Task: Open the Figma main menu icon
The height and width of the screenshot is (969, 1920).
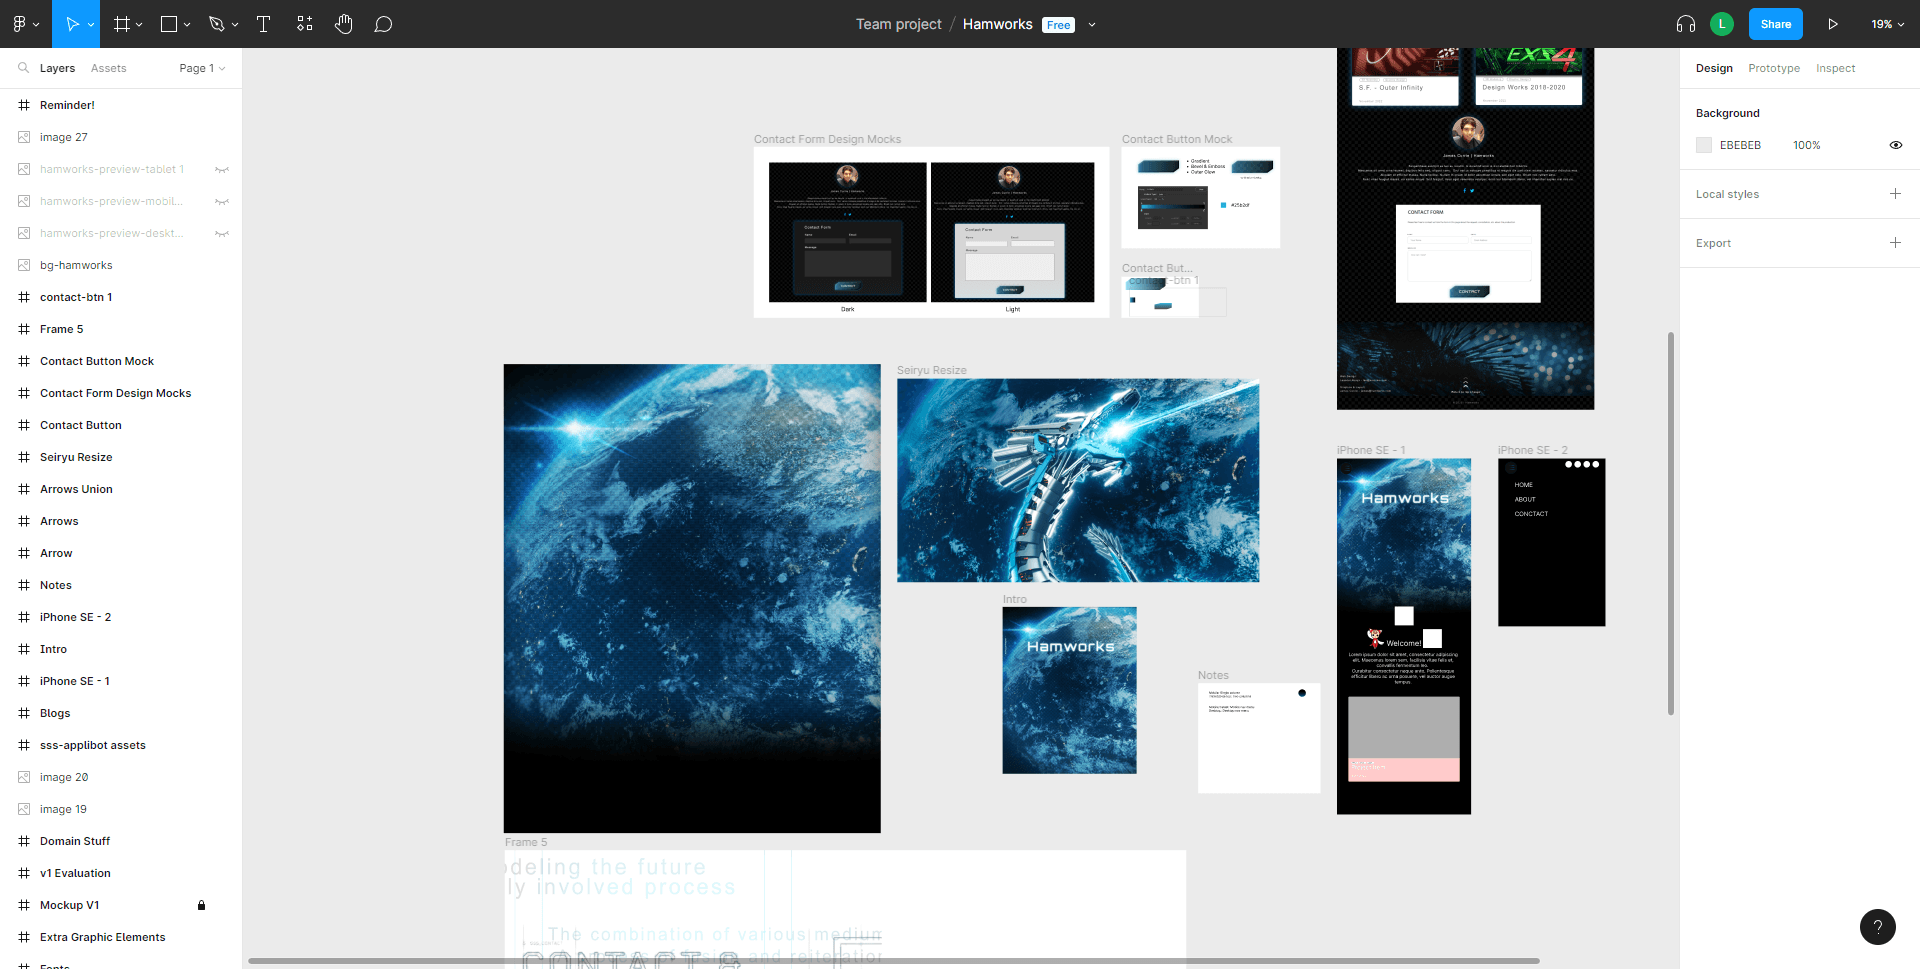Action: (19, 24)
